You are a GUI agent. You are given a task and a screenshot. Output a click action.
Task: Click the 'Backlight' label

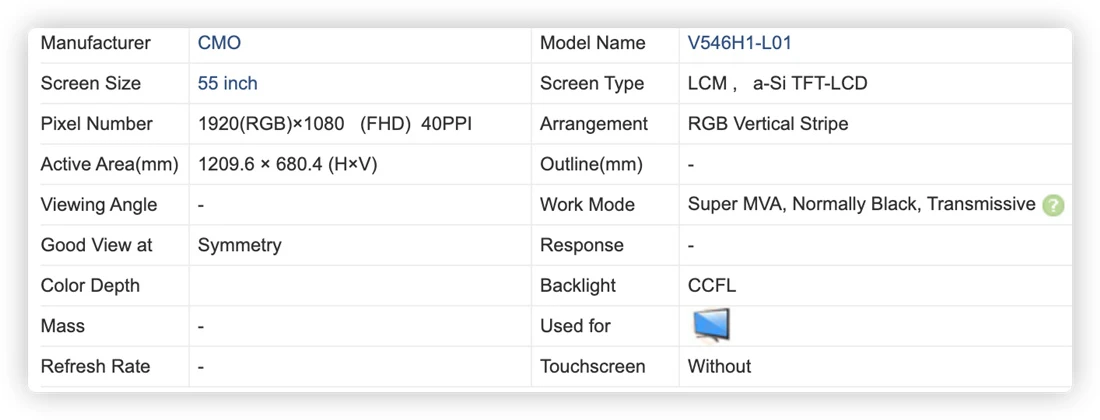[577, 286]
